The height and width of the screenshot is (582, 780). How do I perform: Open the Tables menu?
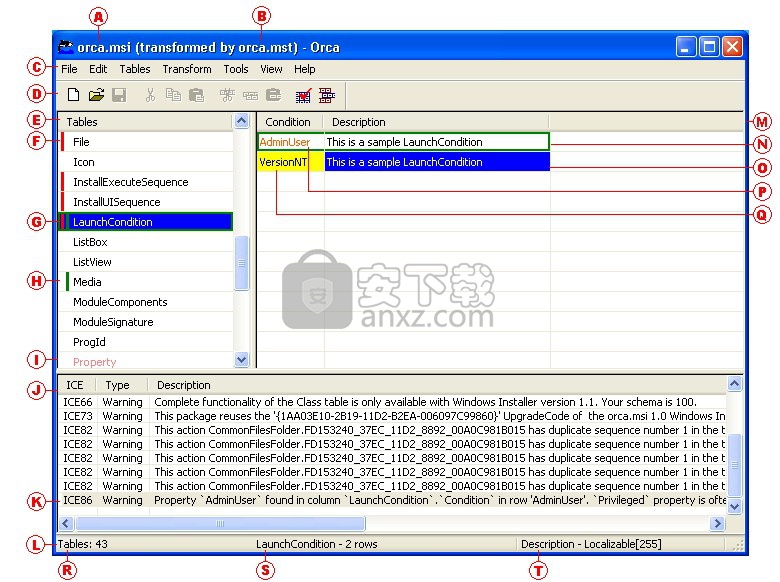(135, 69)
